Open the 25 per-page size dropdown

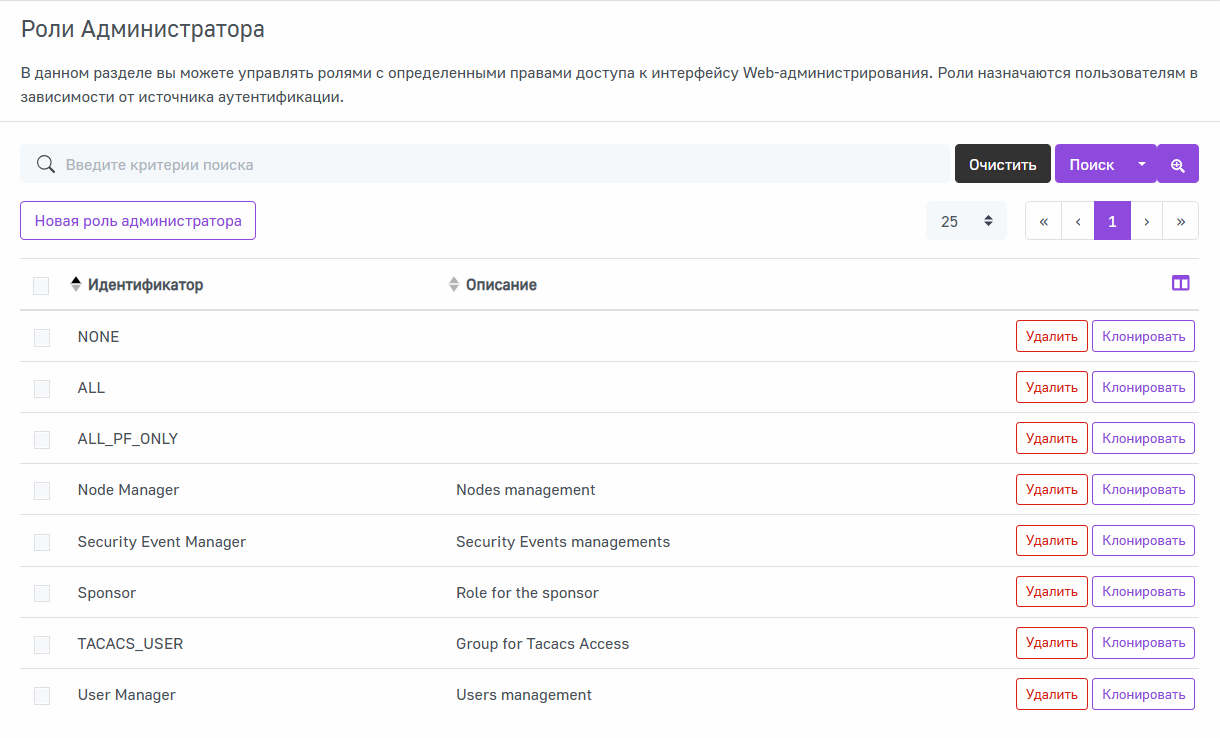tap(965, 221)
